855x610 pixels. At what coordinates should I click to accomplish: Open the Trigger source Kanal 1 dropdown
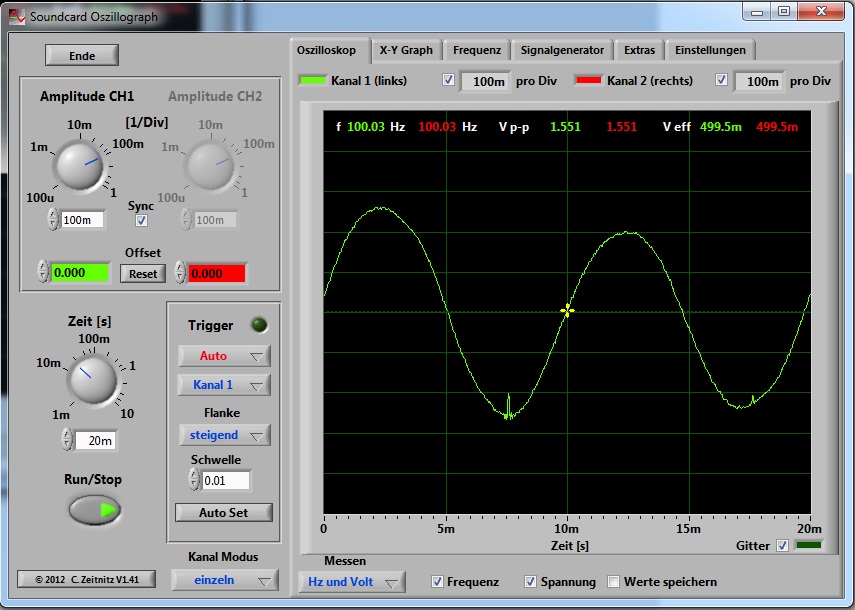(x=224, y=385)
